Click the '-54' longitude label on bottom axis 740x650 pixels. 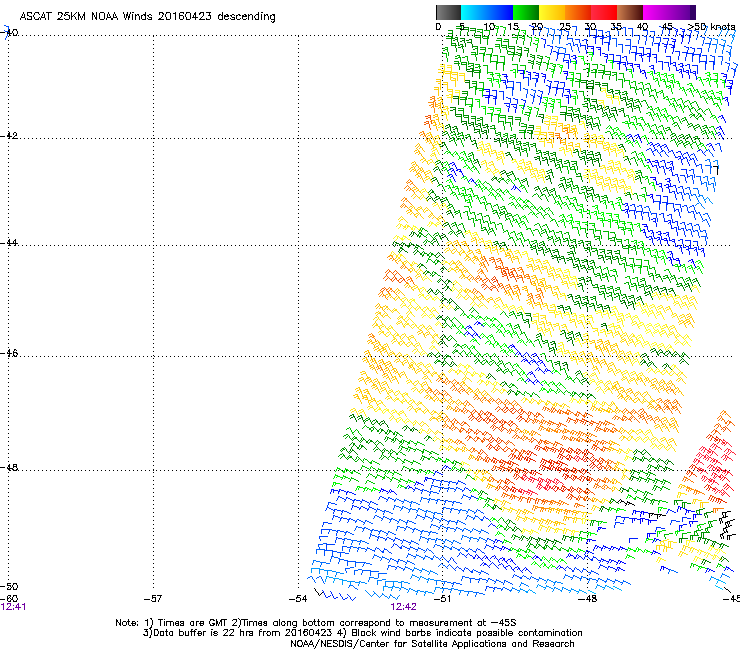pyautogui.click(x=298, y=599)
